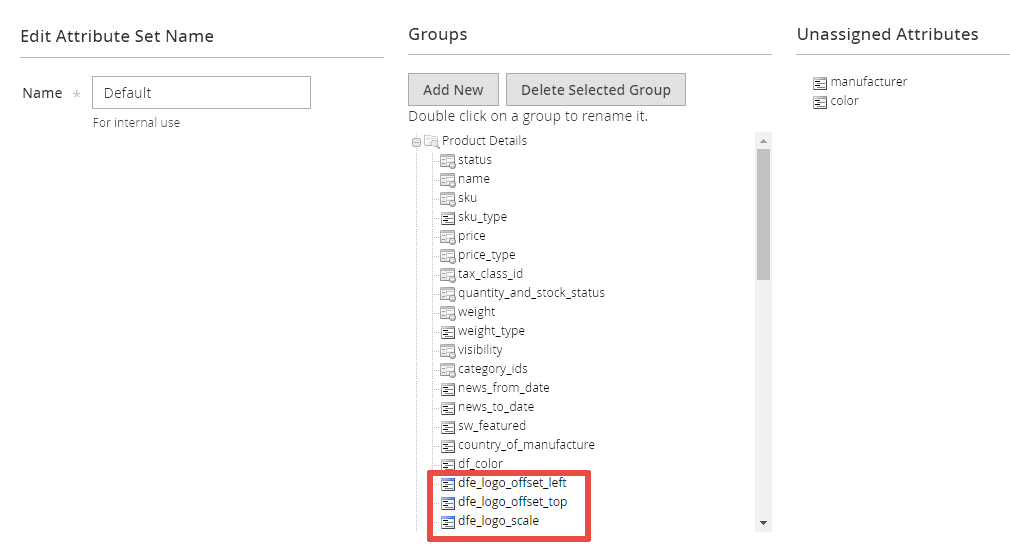The height and width of the screenshot is (558, 1010).
Task: Click the icon beside manufacturer attribute
Action: click(x=820, y=83)
